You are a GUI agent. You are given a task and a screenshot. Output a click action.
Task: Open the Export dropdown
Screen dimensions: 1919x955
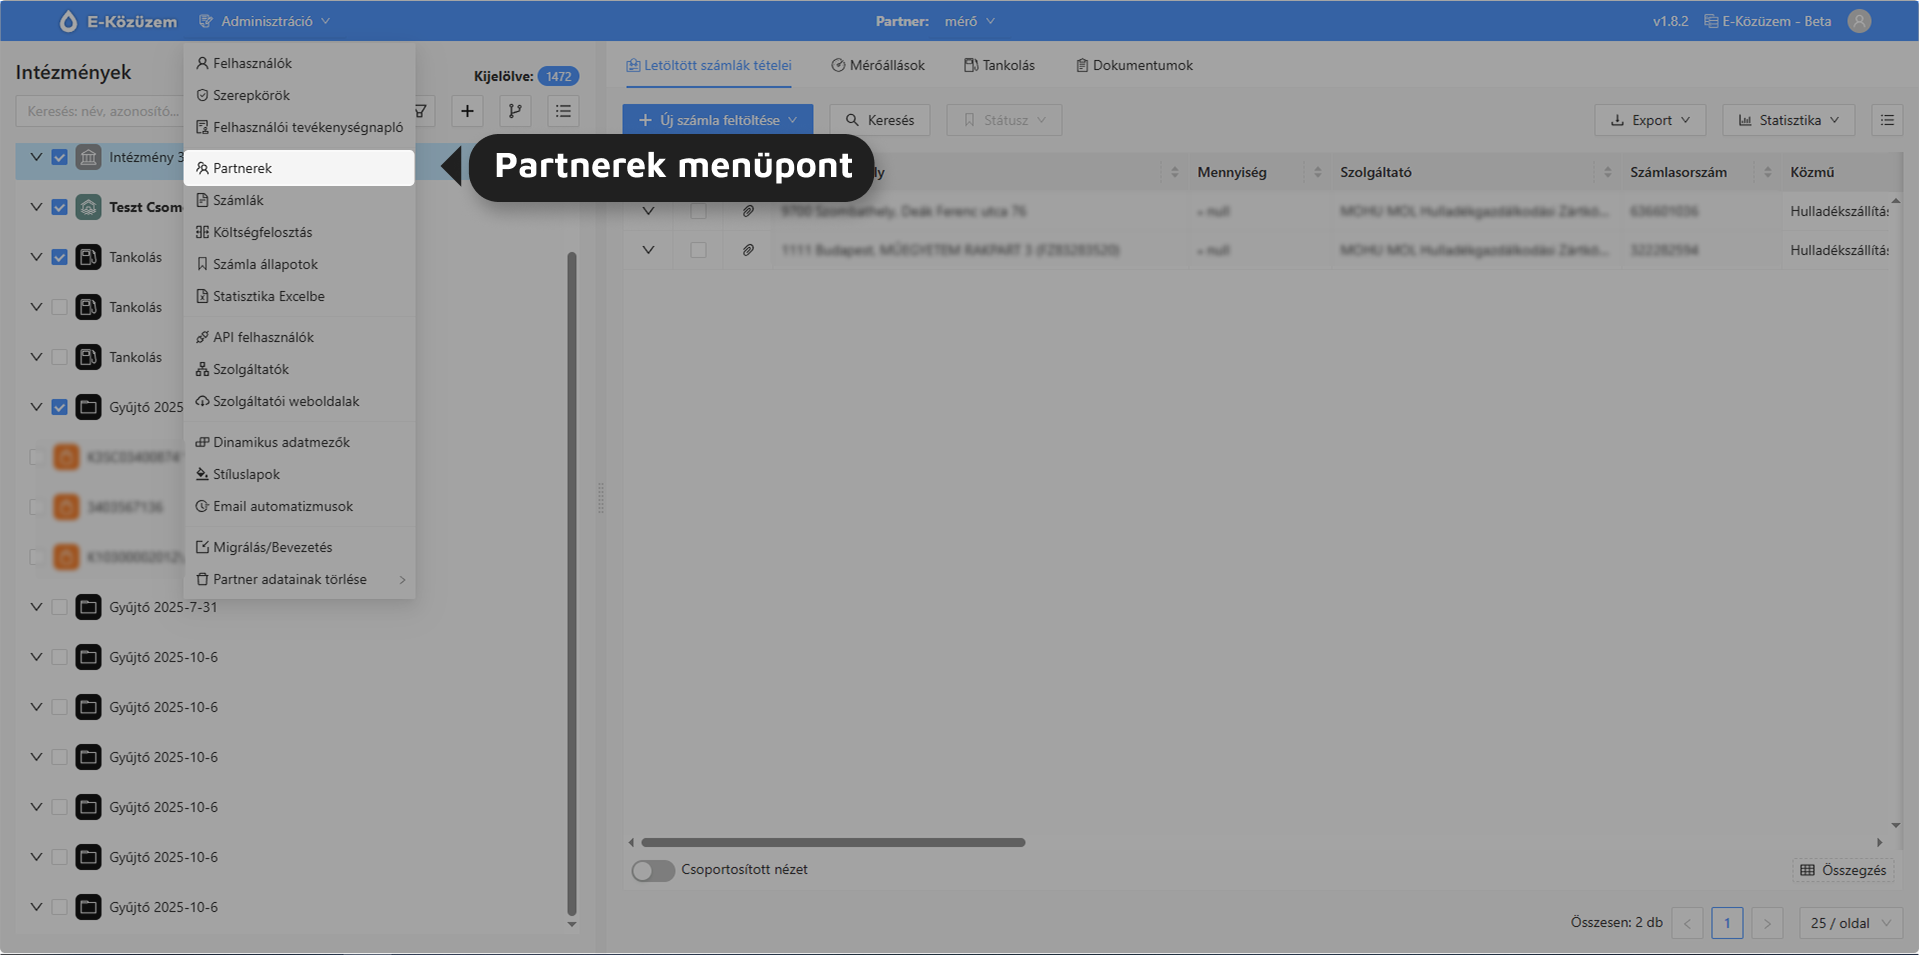(1650, 120)
